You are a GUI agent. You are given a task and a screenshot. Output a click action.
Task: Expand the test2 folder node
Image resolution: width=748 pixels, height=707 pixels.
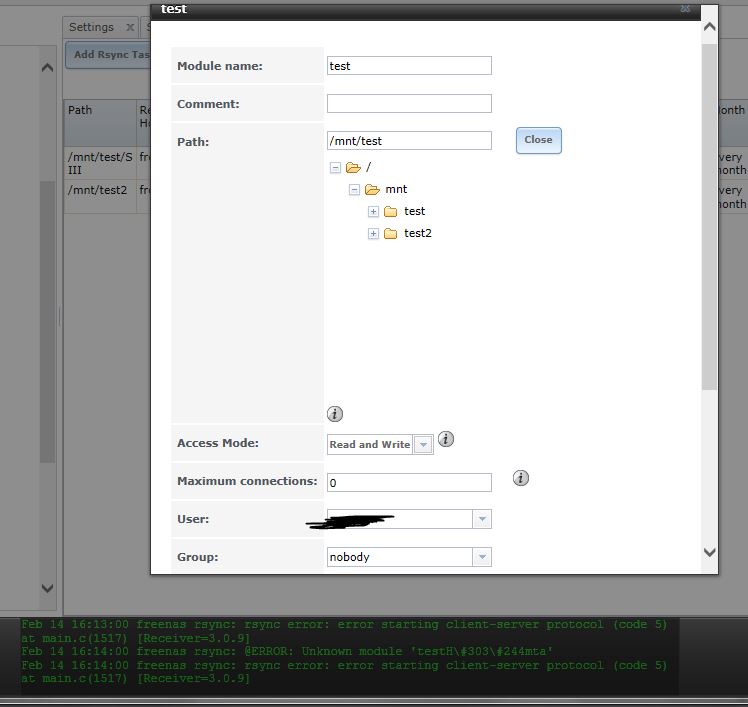pyautogui.click(x=374, y=234)
